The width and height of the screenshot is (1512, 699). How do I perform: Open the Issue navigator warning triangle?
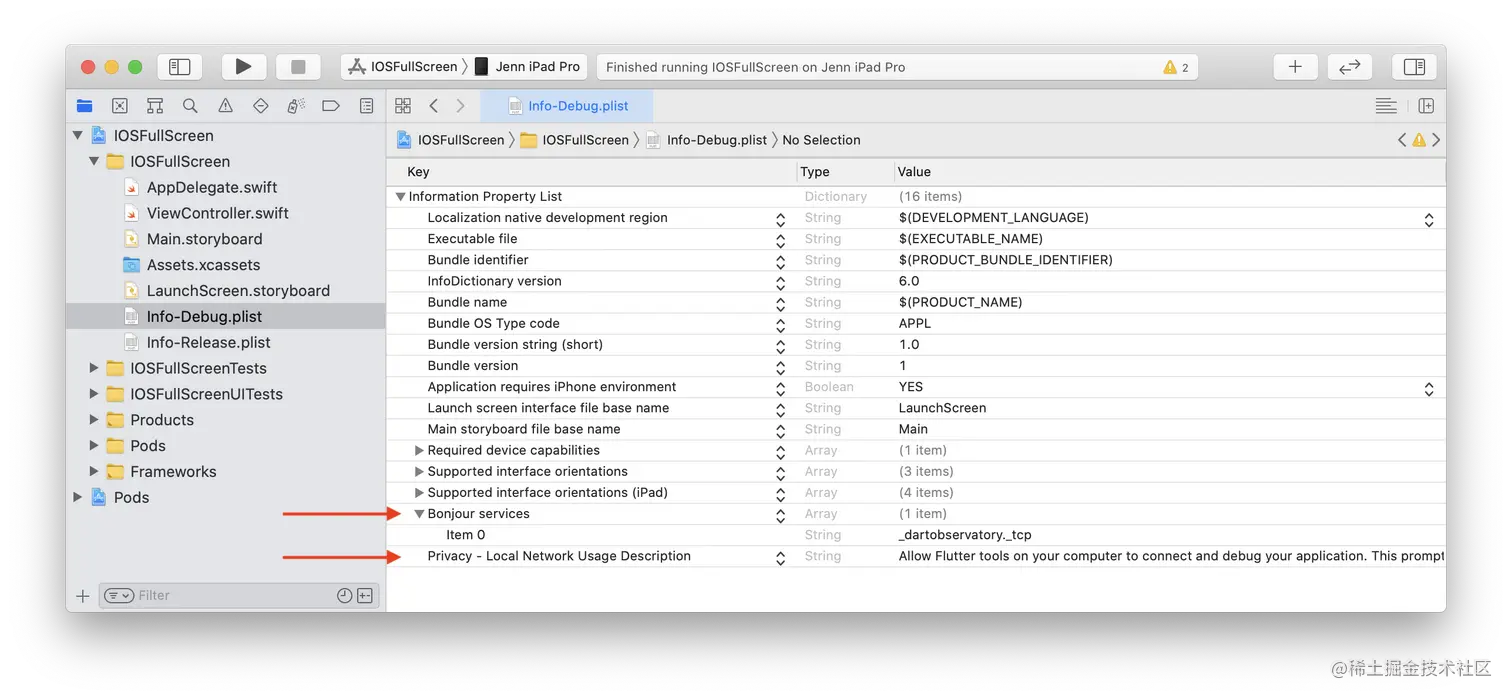225,105
